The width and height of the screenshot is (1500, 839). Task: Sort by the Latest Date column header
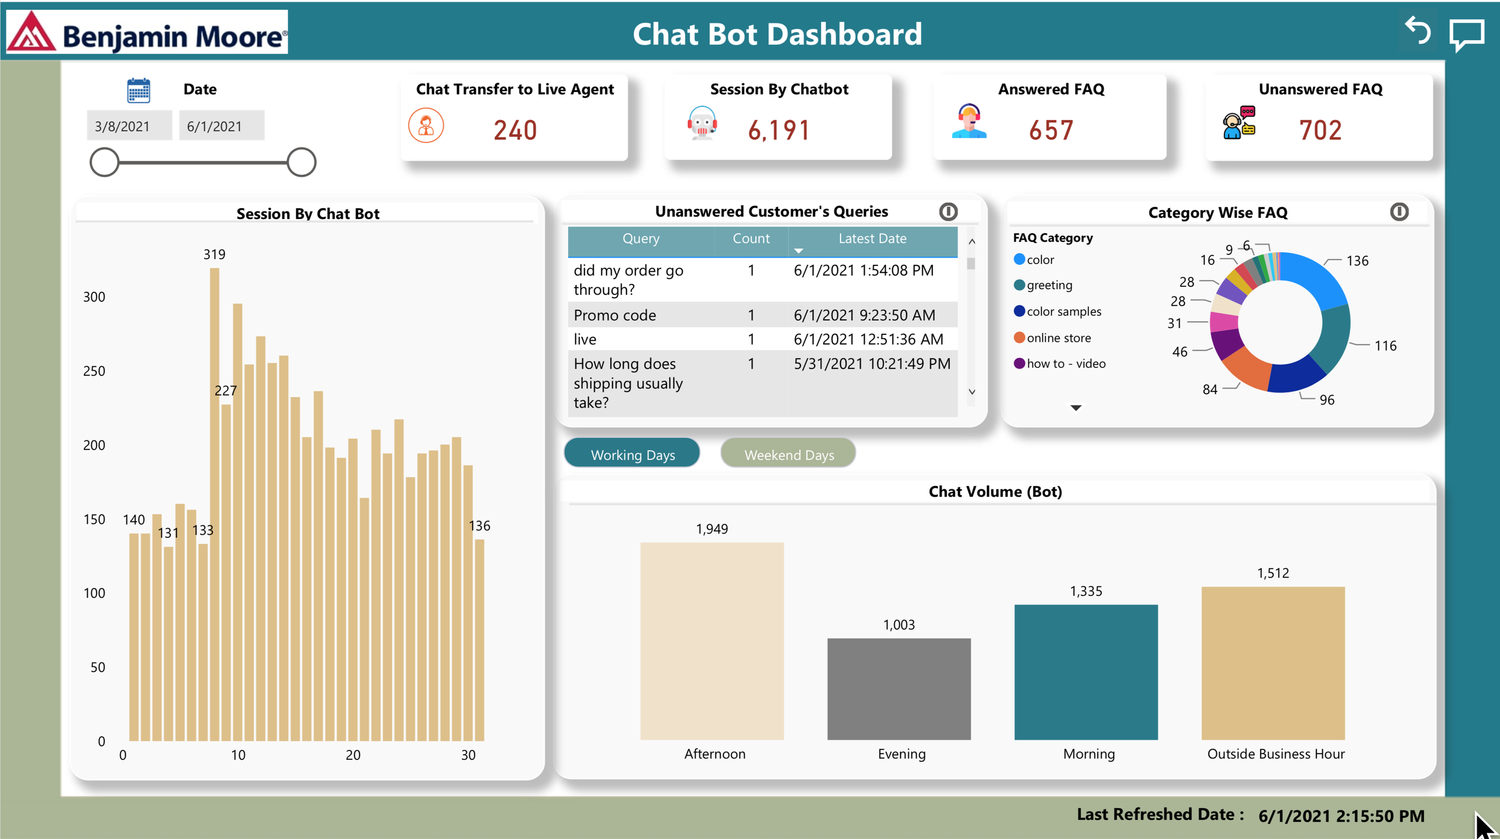(x=872, y=239)
